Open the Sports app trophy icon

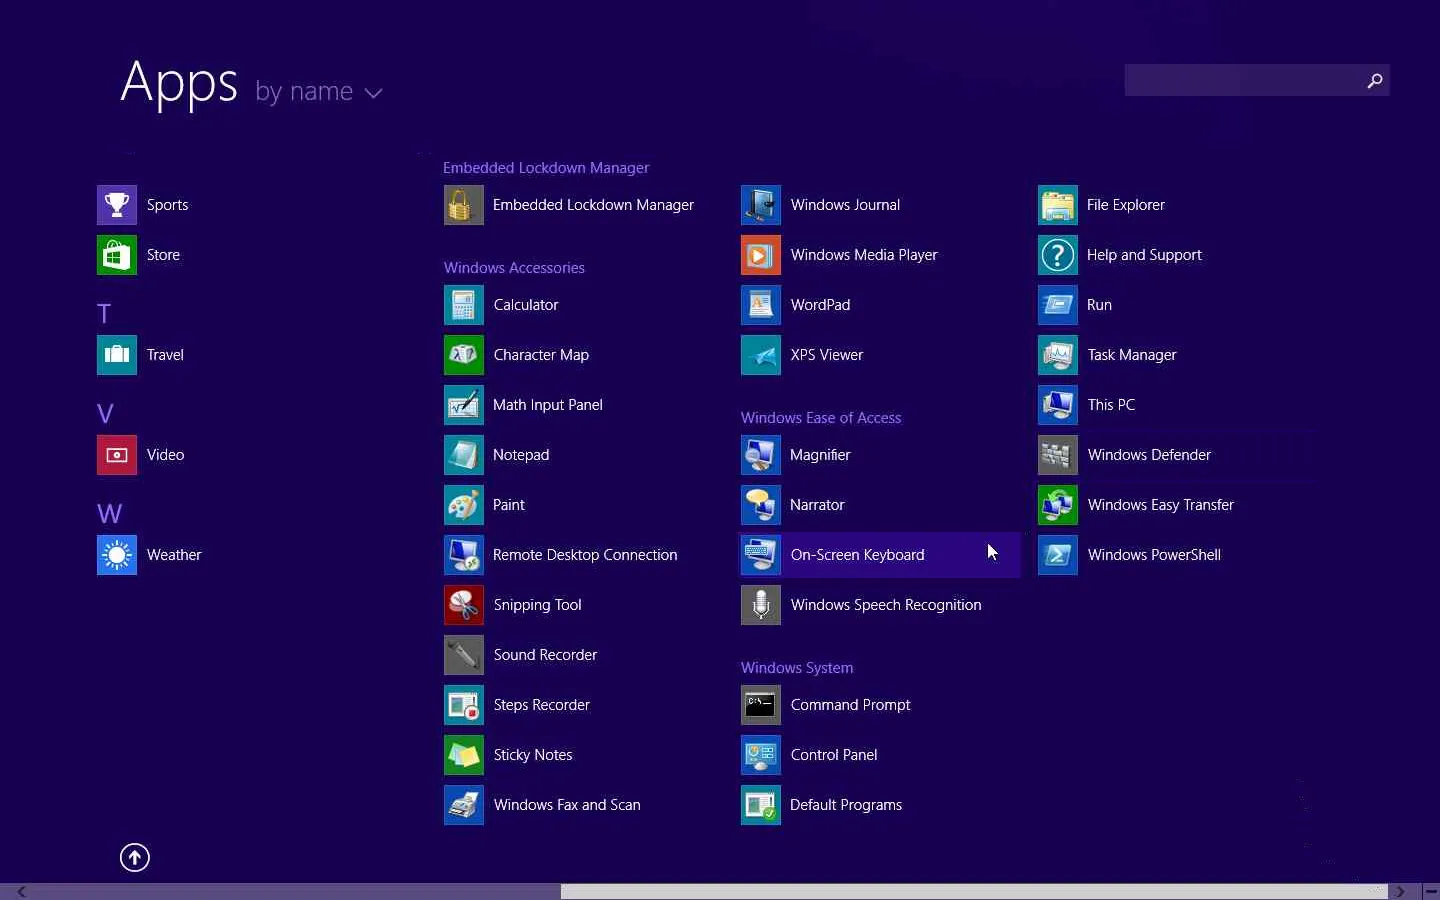tap(117, 205)
